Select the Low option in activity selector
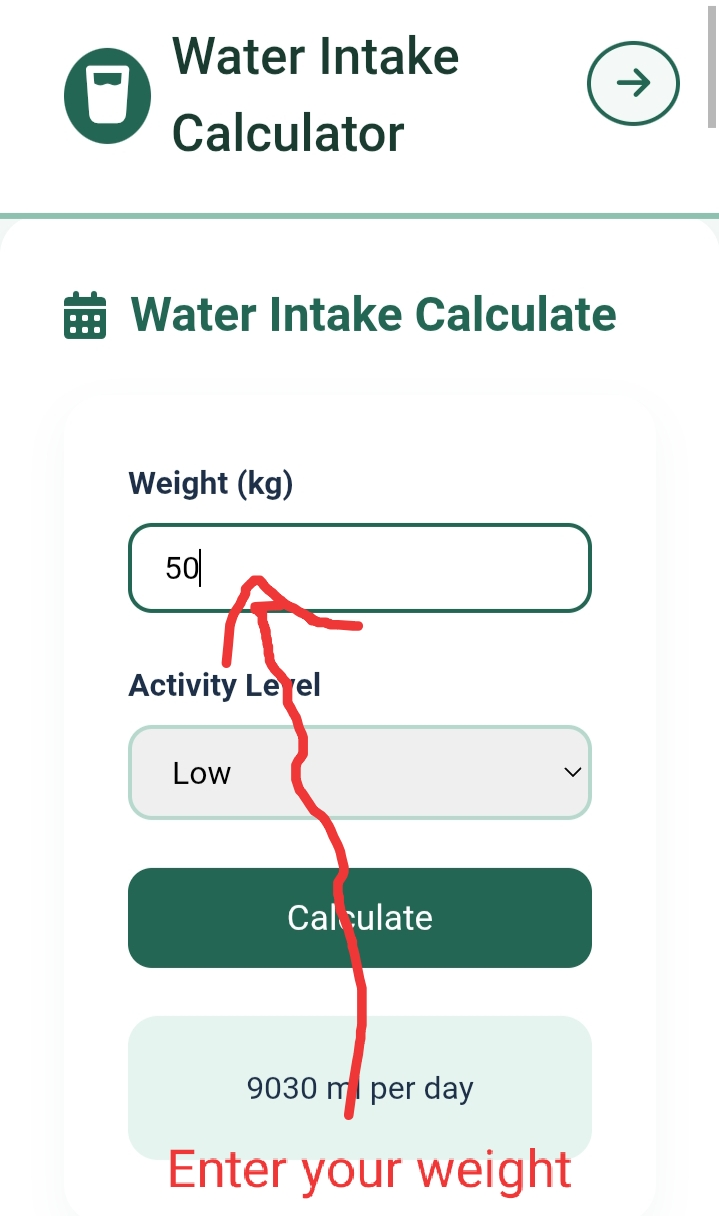The image size is (719, 1216). point(203,772)
